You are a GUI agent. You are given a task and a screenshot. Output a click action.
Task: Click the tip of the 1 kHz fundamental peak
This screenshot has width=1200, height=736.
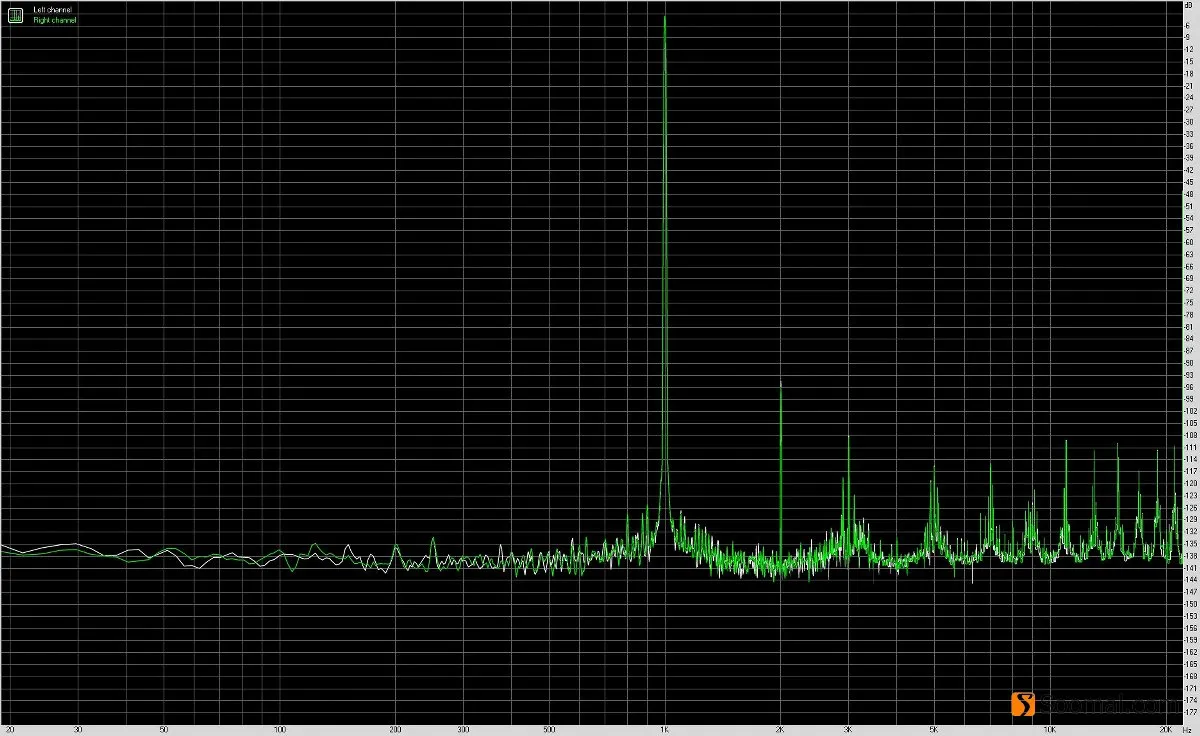point(665,17)
